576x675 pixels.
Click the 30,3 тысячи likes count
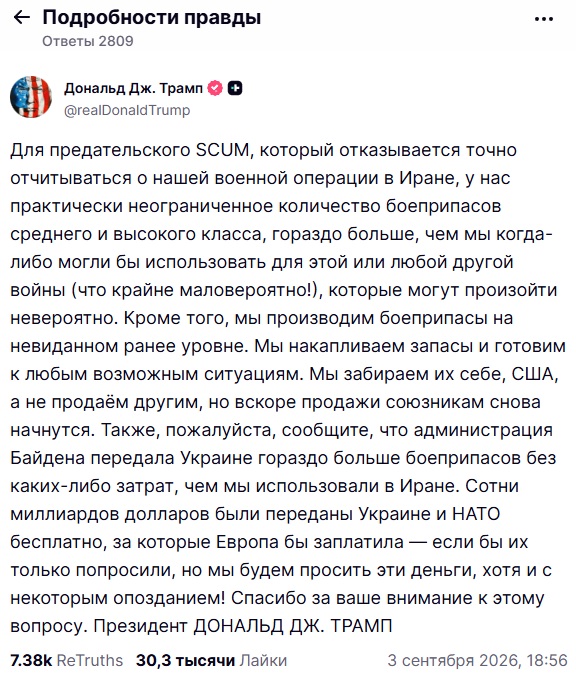186,660
